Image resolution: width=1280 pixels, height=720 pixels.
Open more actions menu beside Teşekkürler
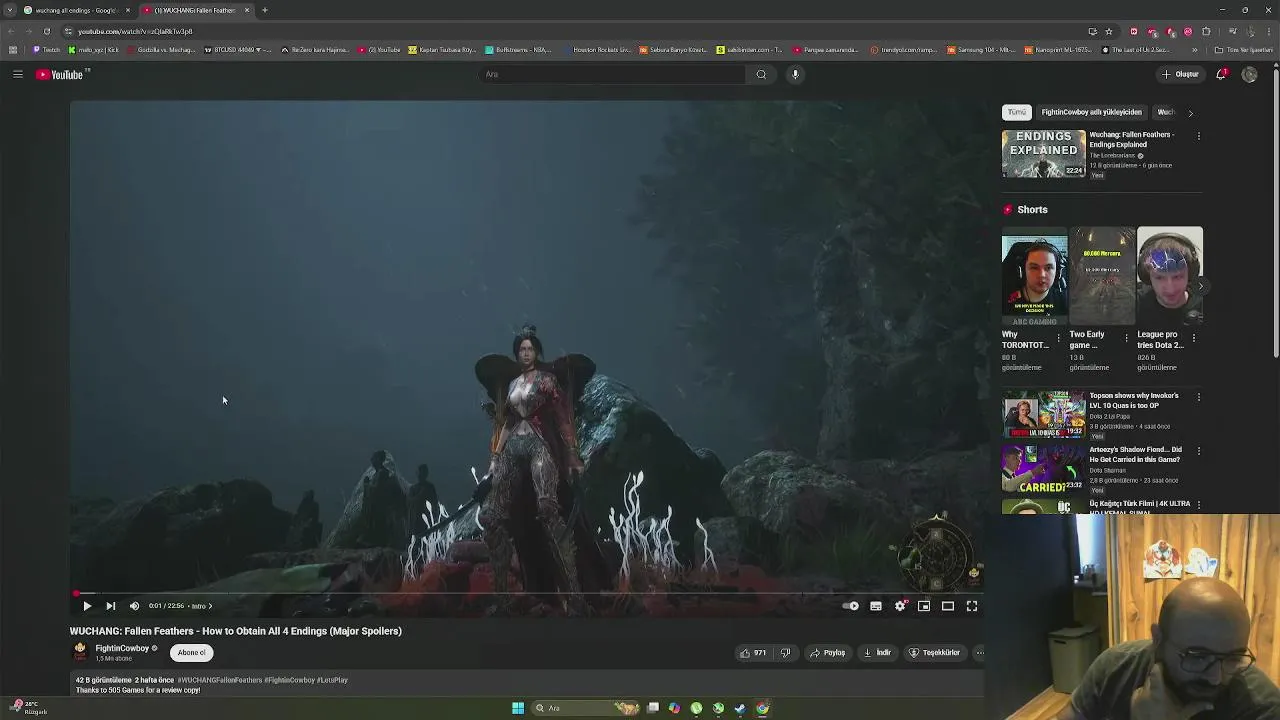(980, 653)
